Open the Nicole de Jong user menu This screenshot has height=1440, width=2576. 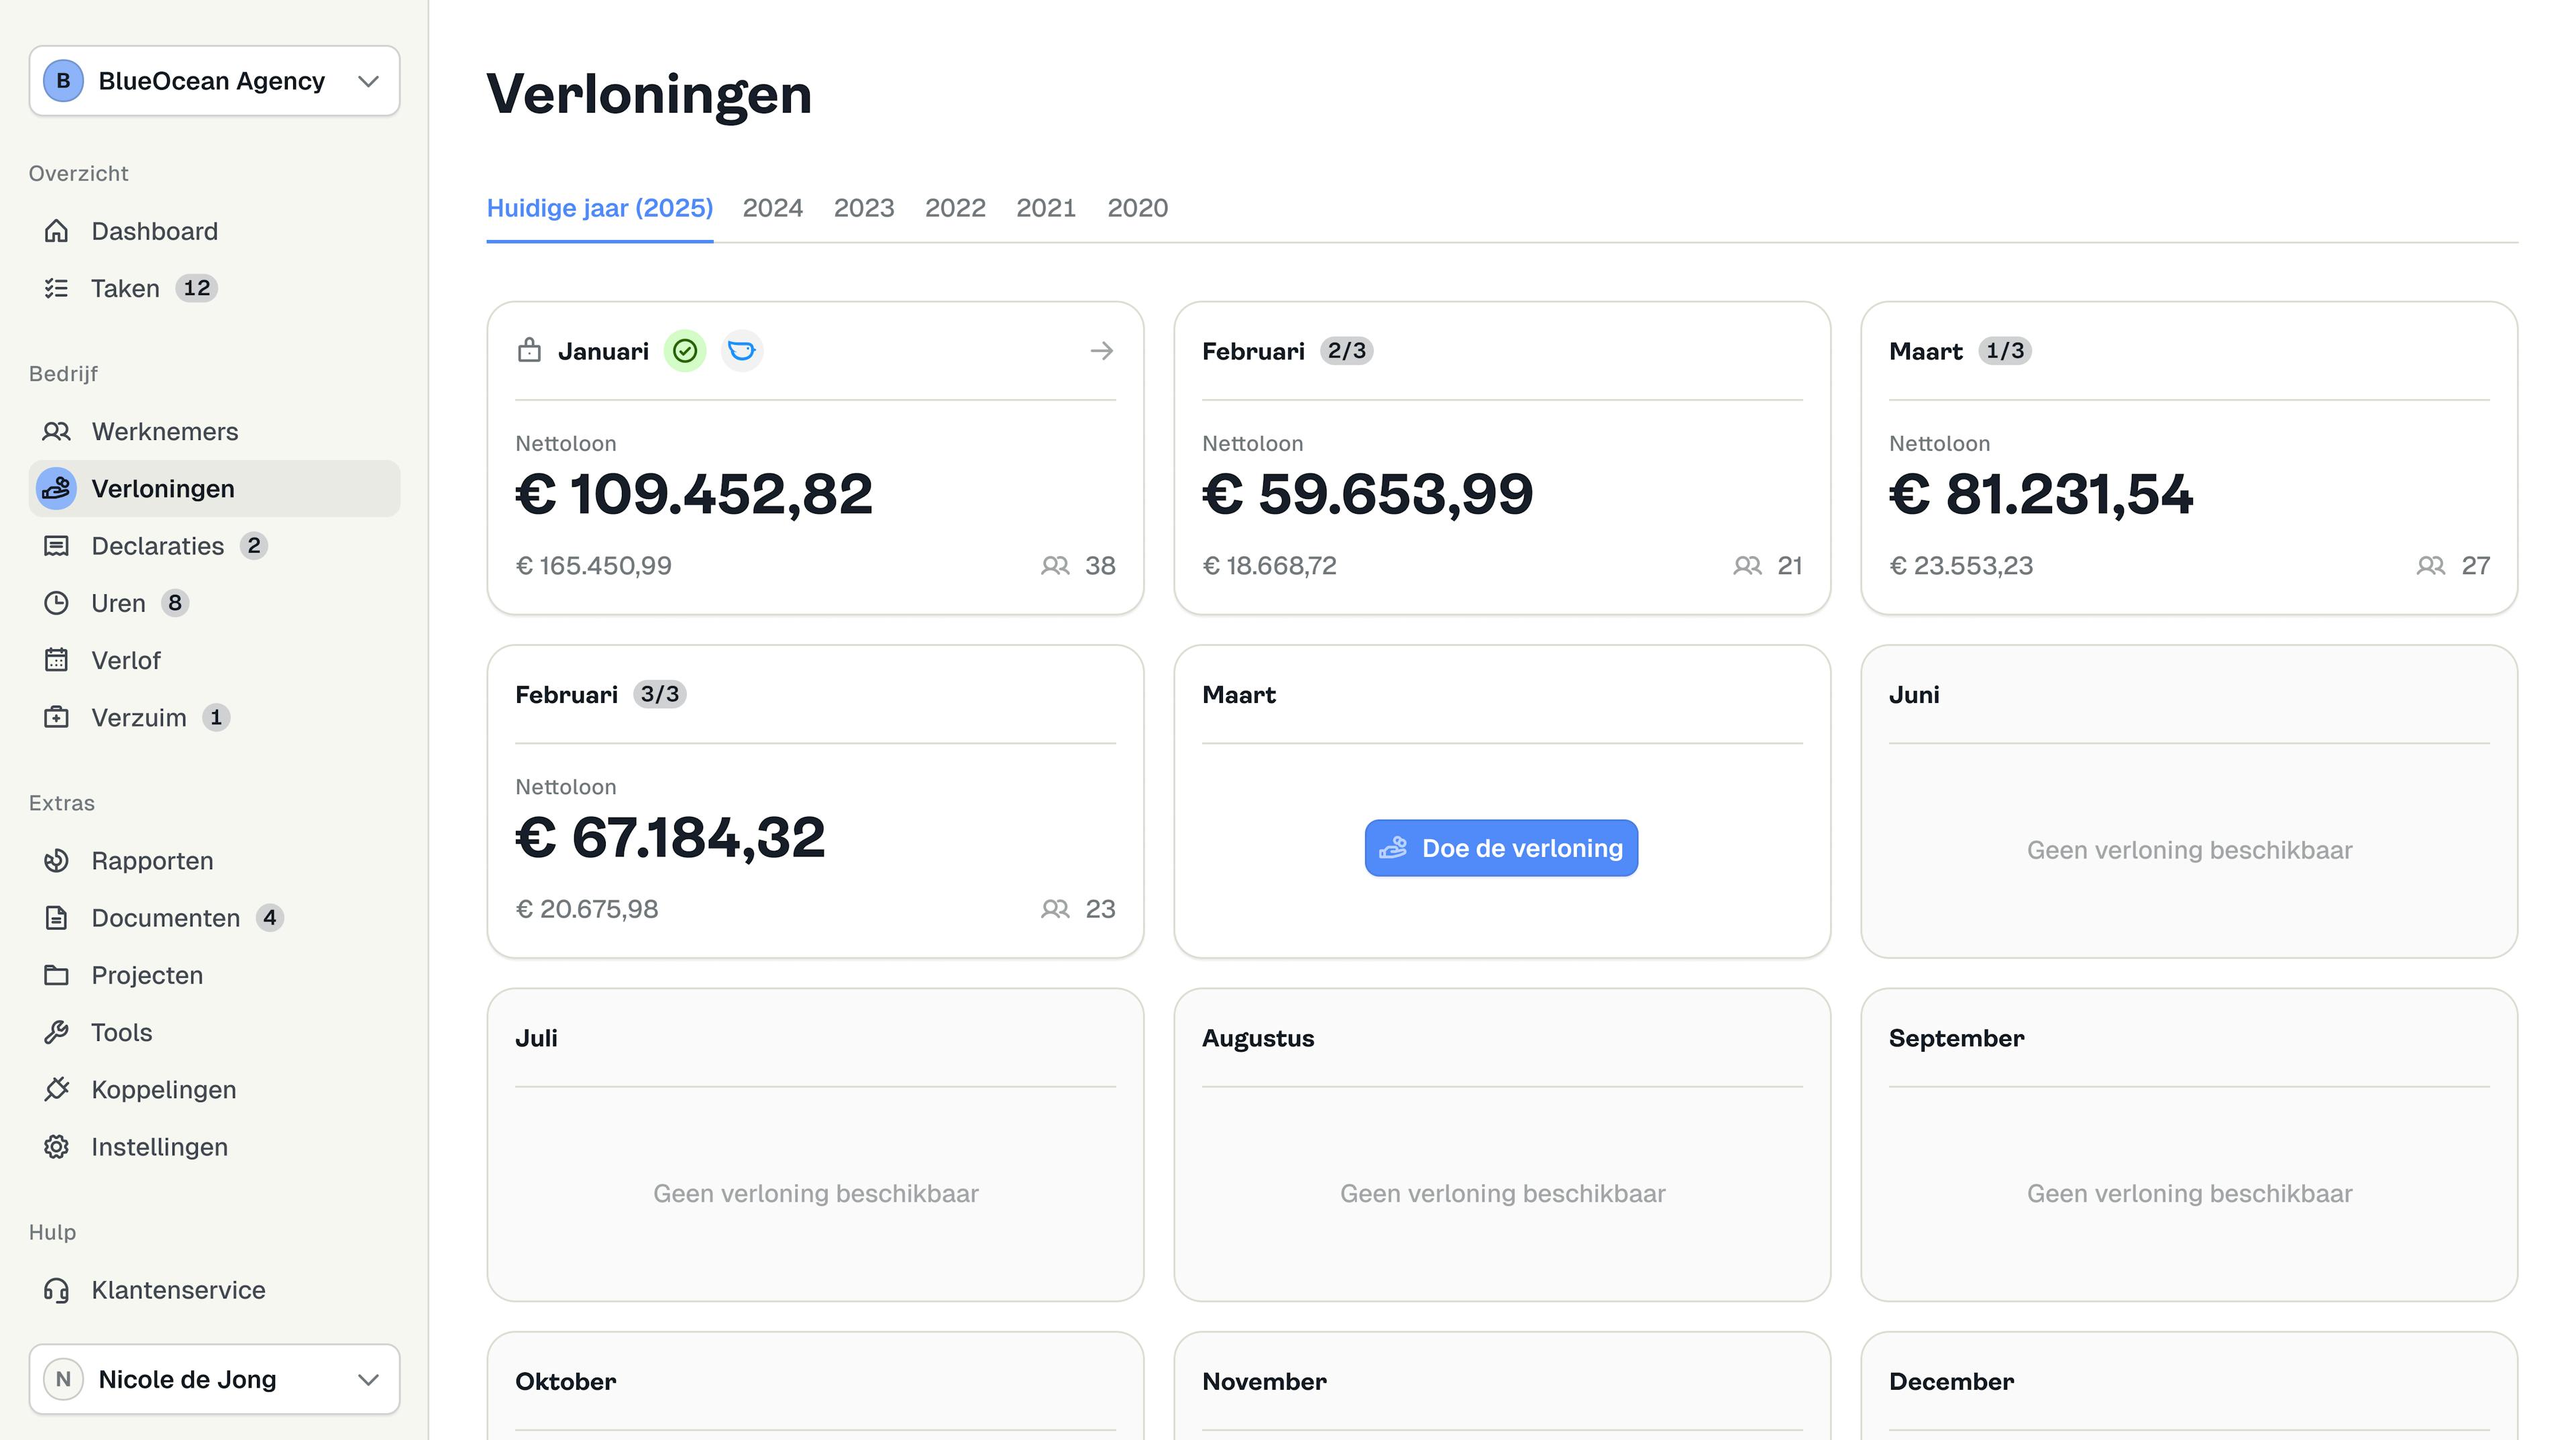coord(214,1379)
